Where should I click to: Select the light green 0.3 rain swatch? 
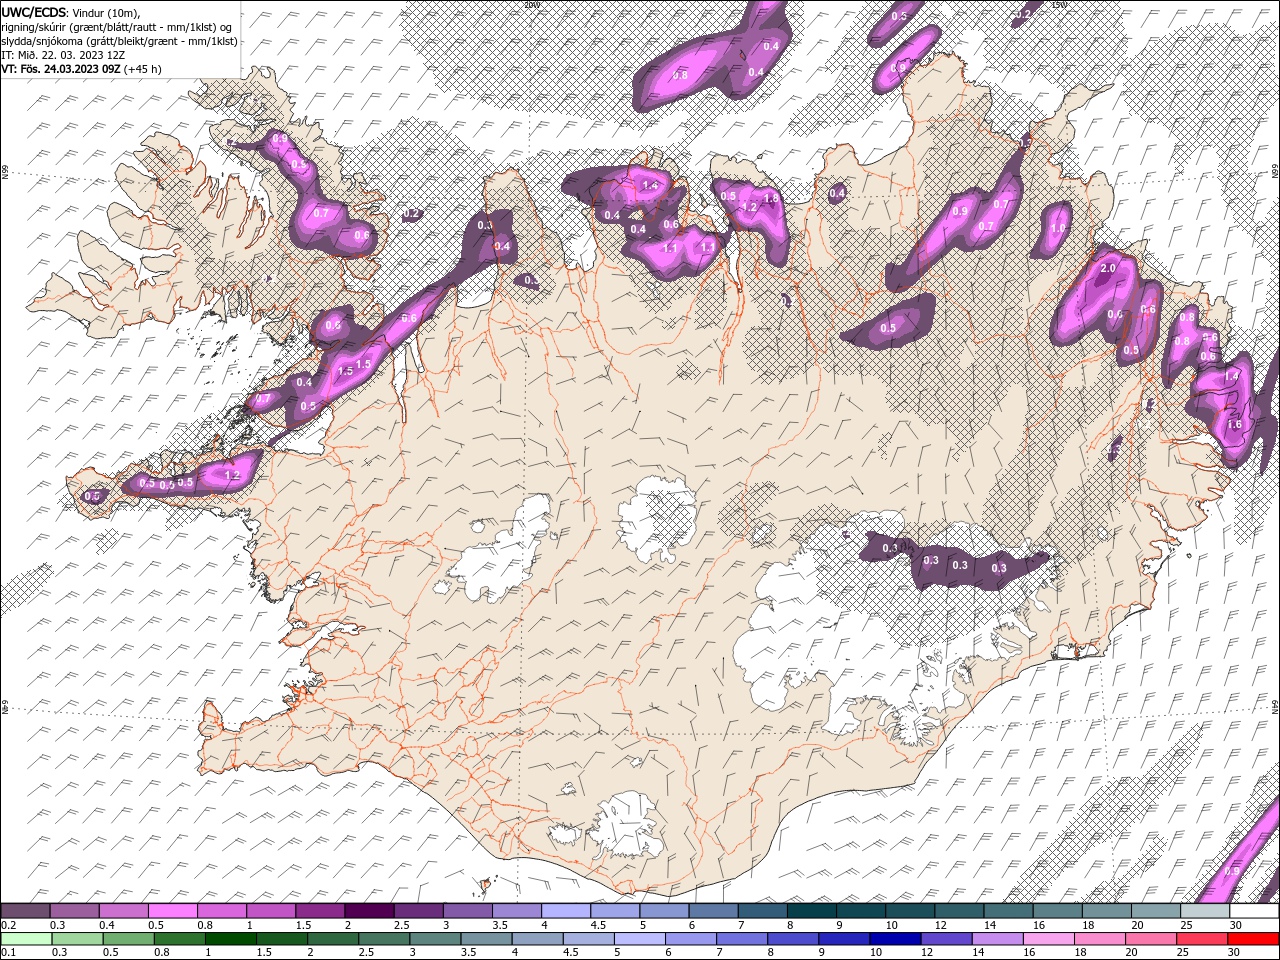78,939
